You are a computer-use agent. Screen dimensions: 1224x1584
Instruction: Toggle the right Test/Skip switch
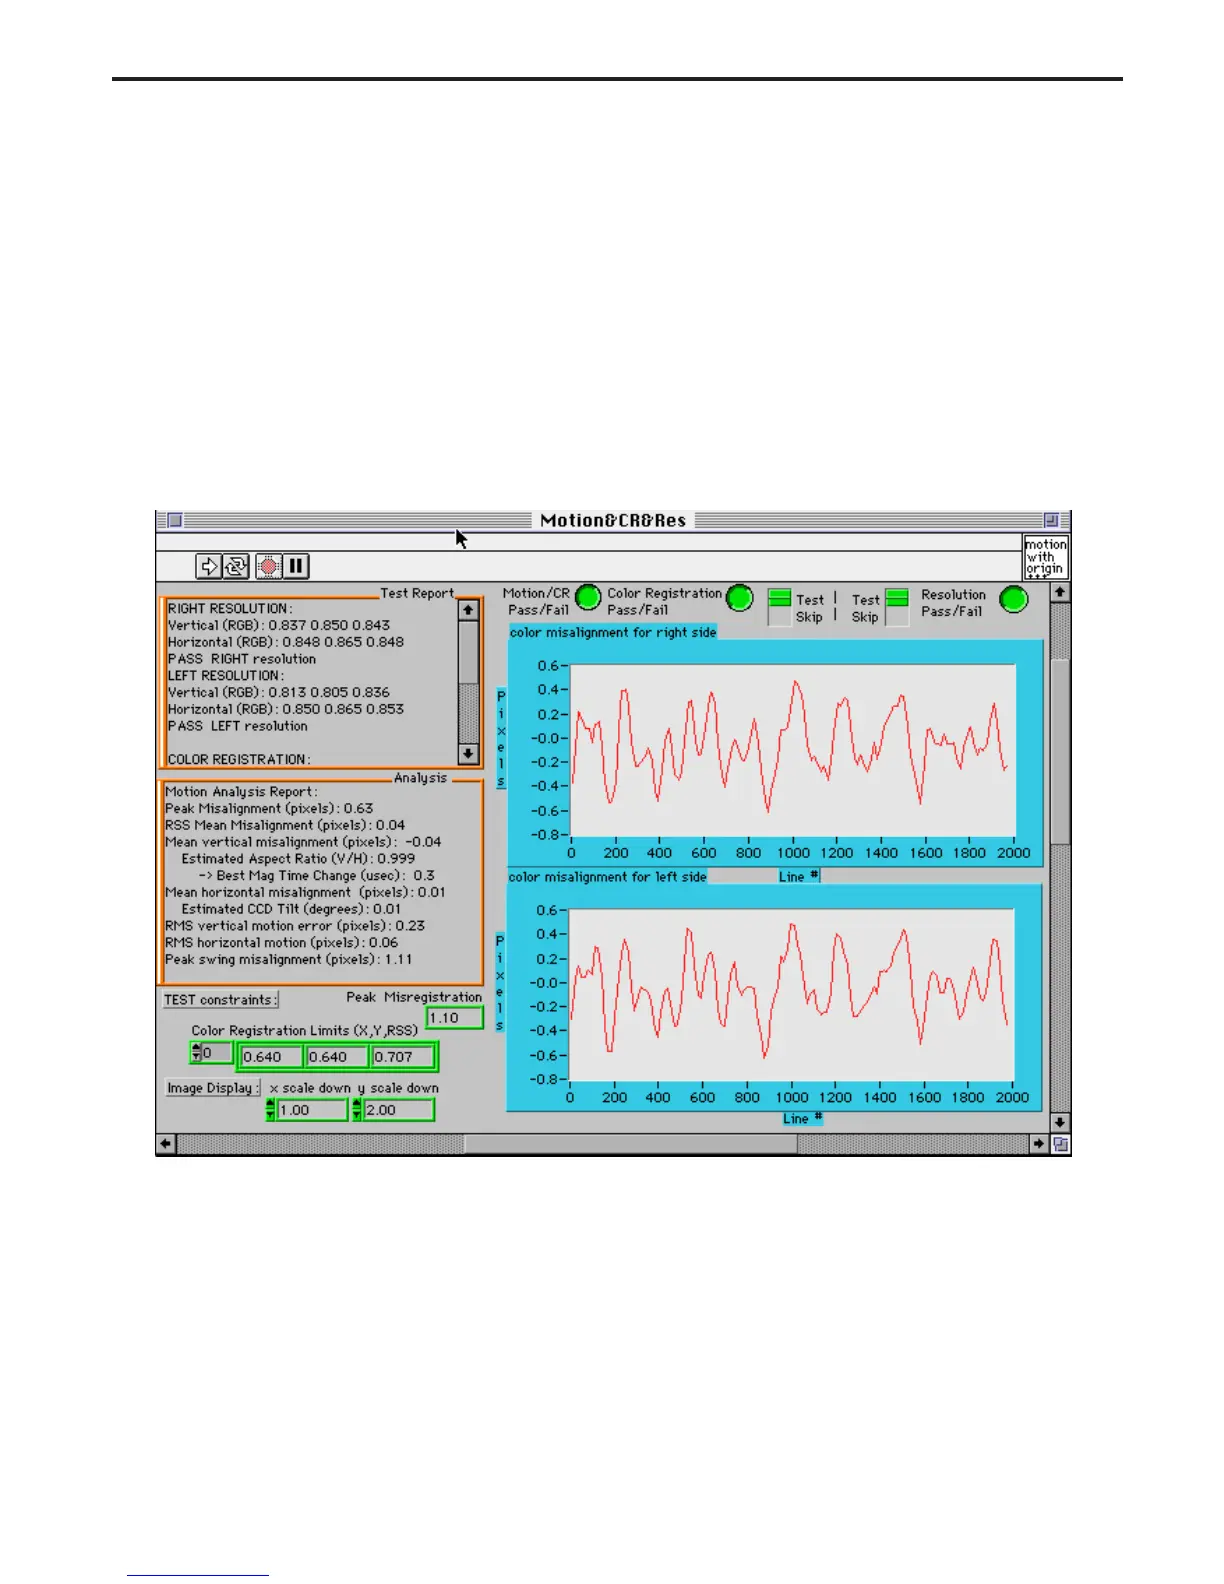(x=897, y=607)
